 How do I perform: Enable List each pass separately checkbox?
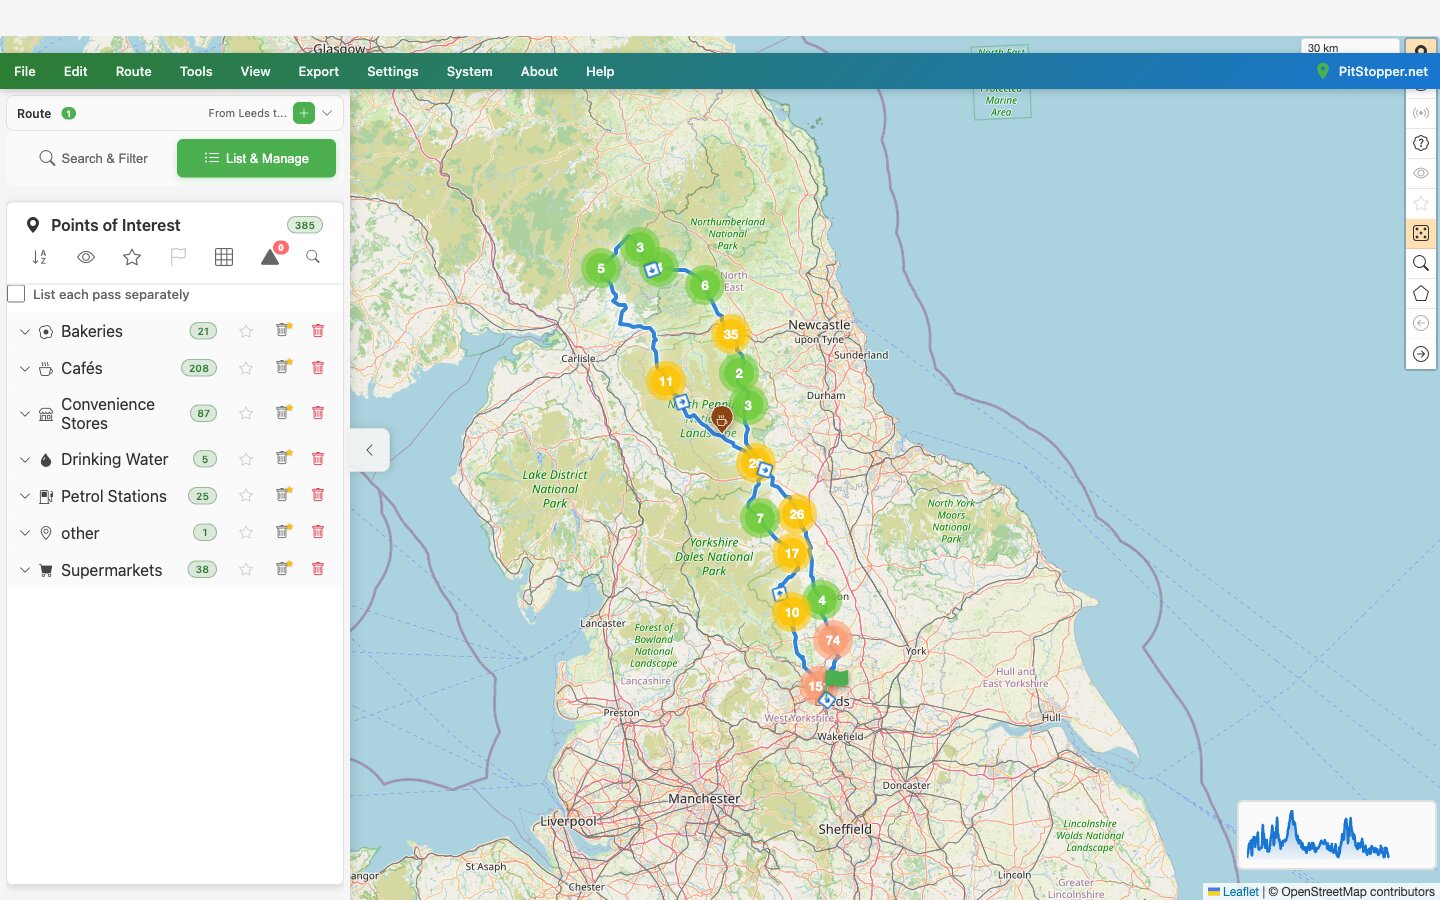click(x=16, y=294)
